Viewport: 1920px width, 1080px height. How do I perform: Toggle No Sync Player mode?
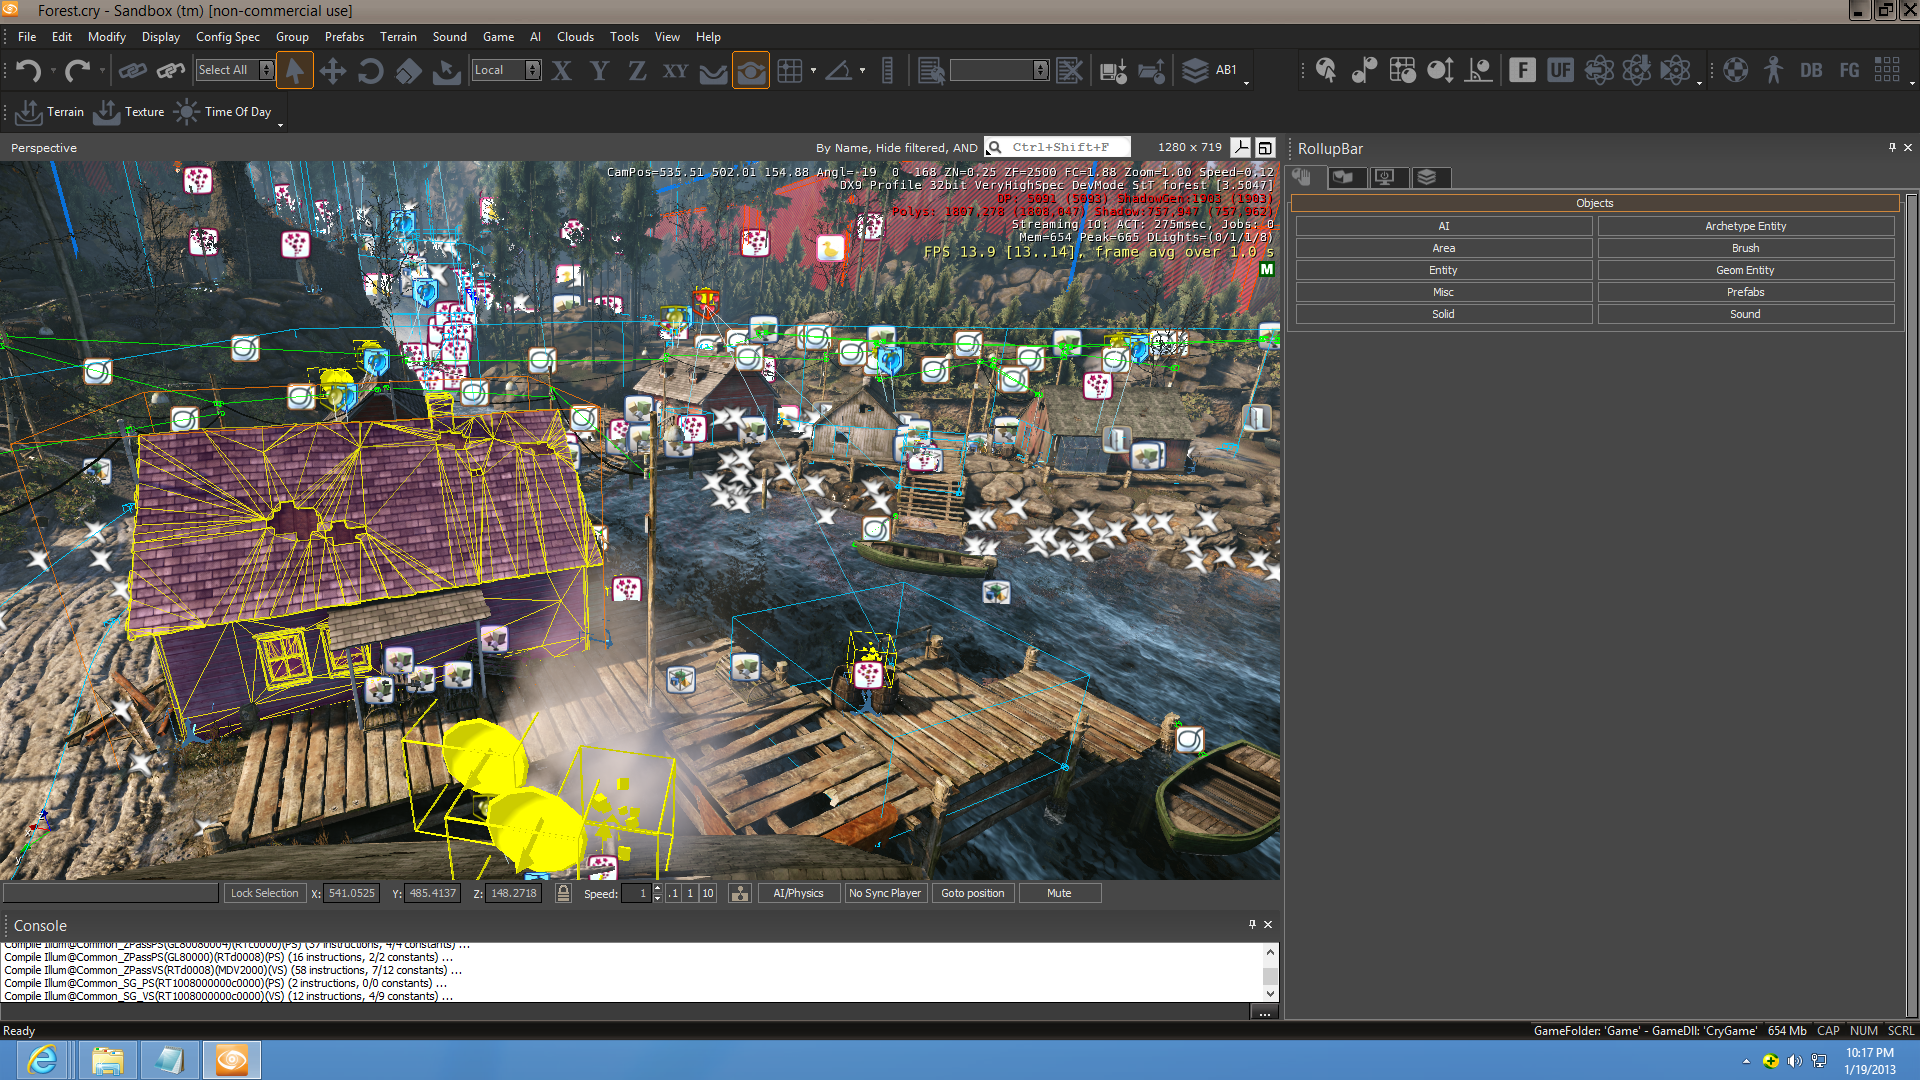[x=885, y=893]
